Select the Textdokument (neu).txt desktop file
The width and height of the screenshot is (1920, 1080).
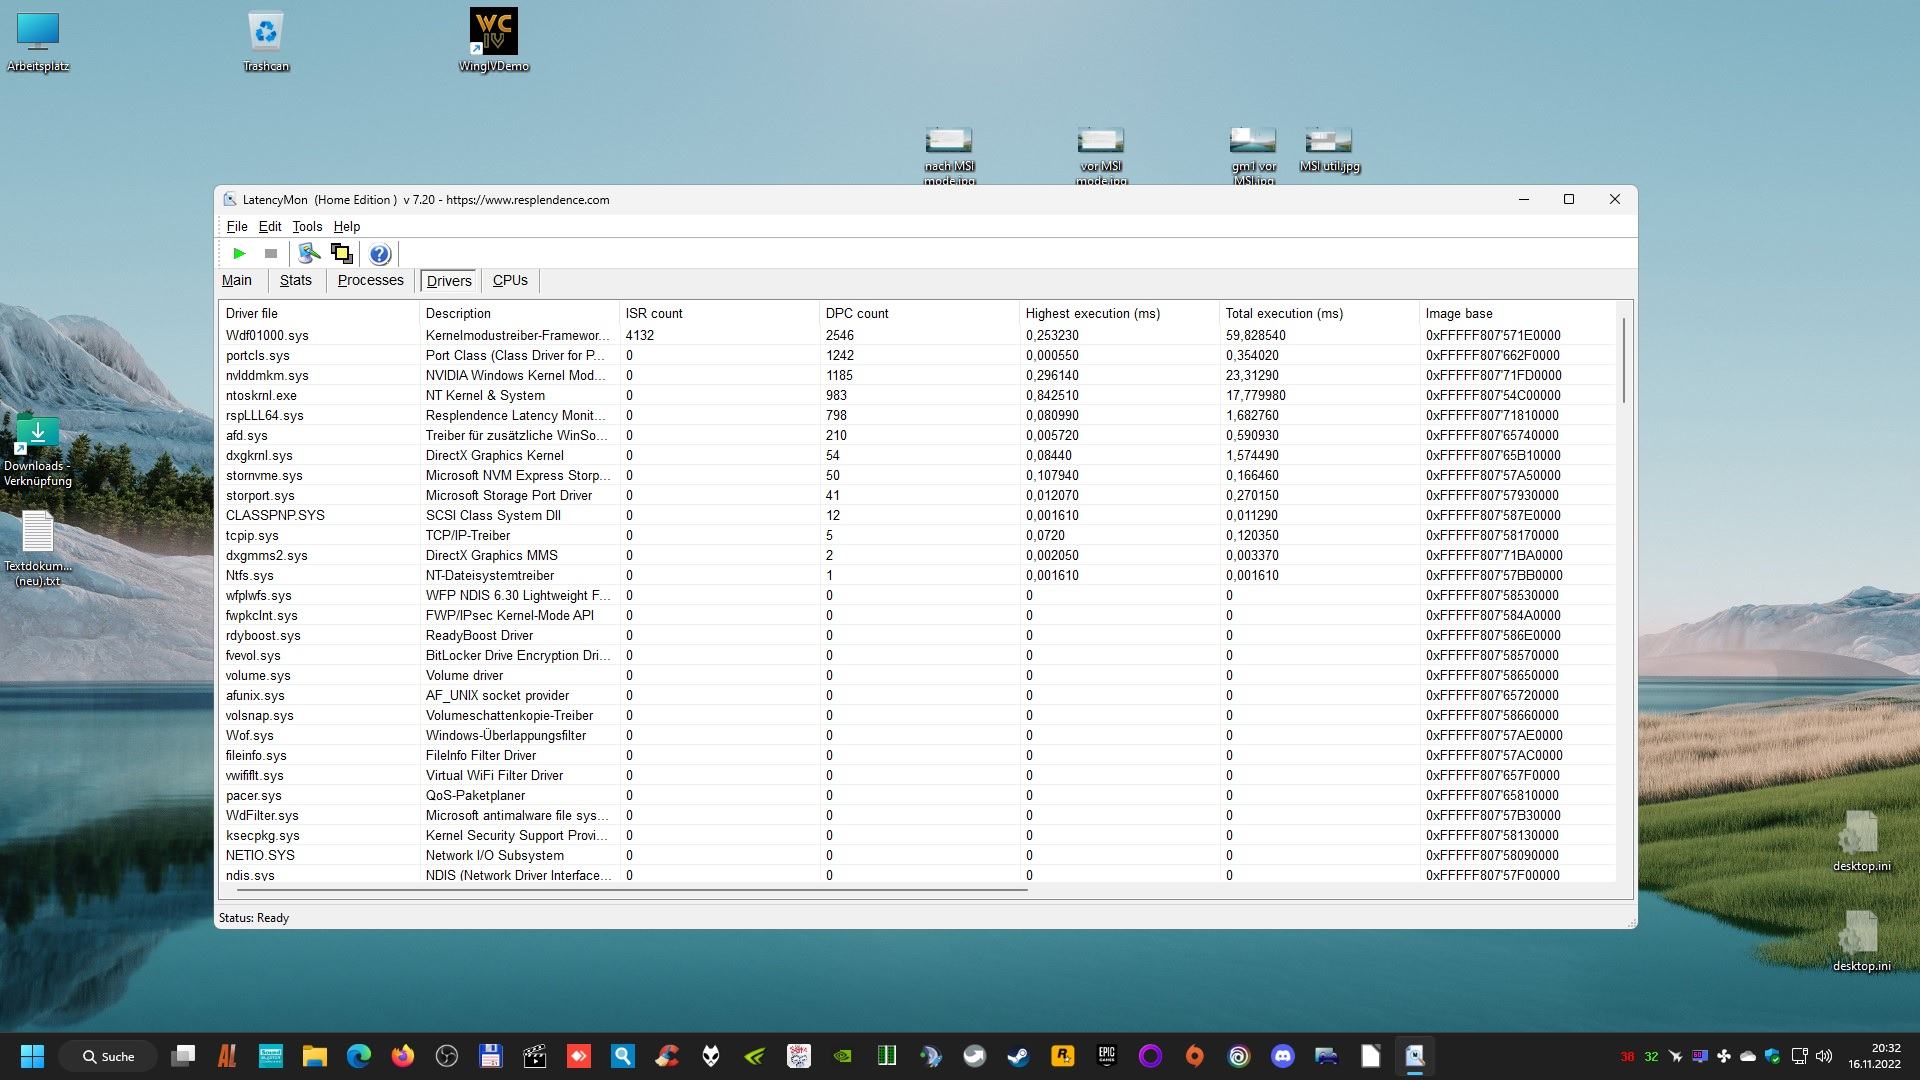pos(38,548)
